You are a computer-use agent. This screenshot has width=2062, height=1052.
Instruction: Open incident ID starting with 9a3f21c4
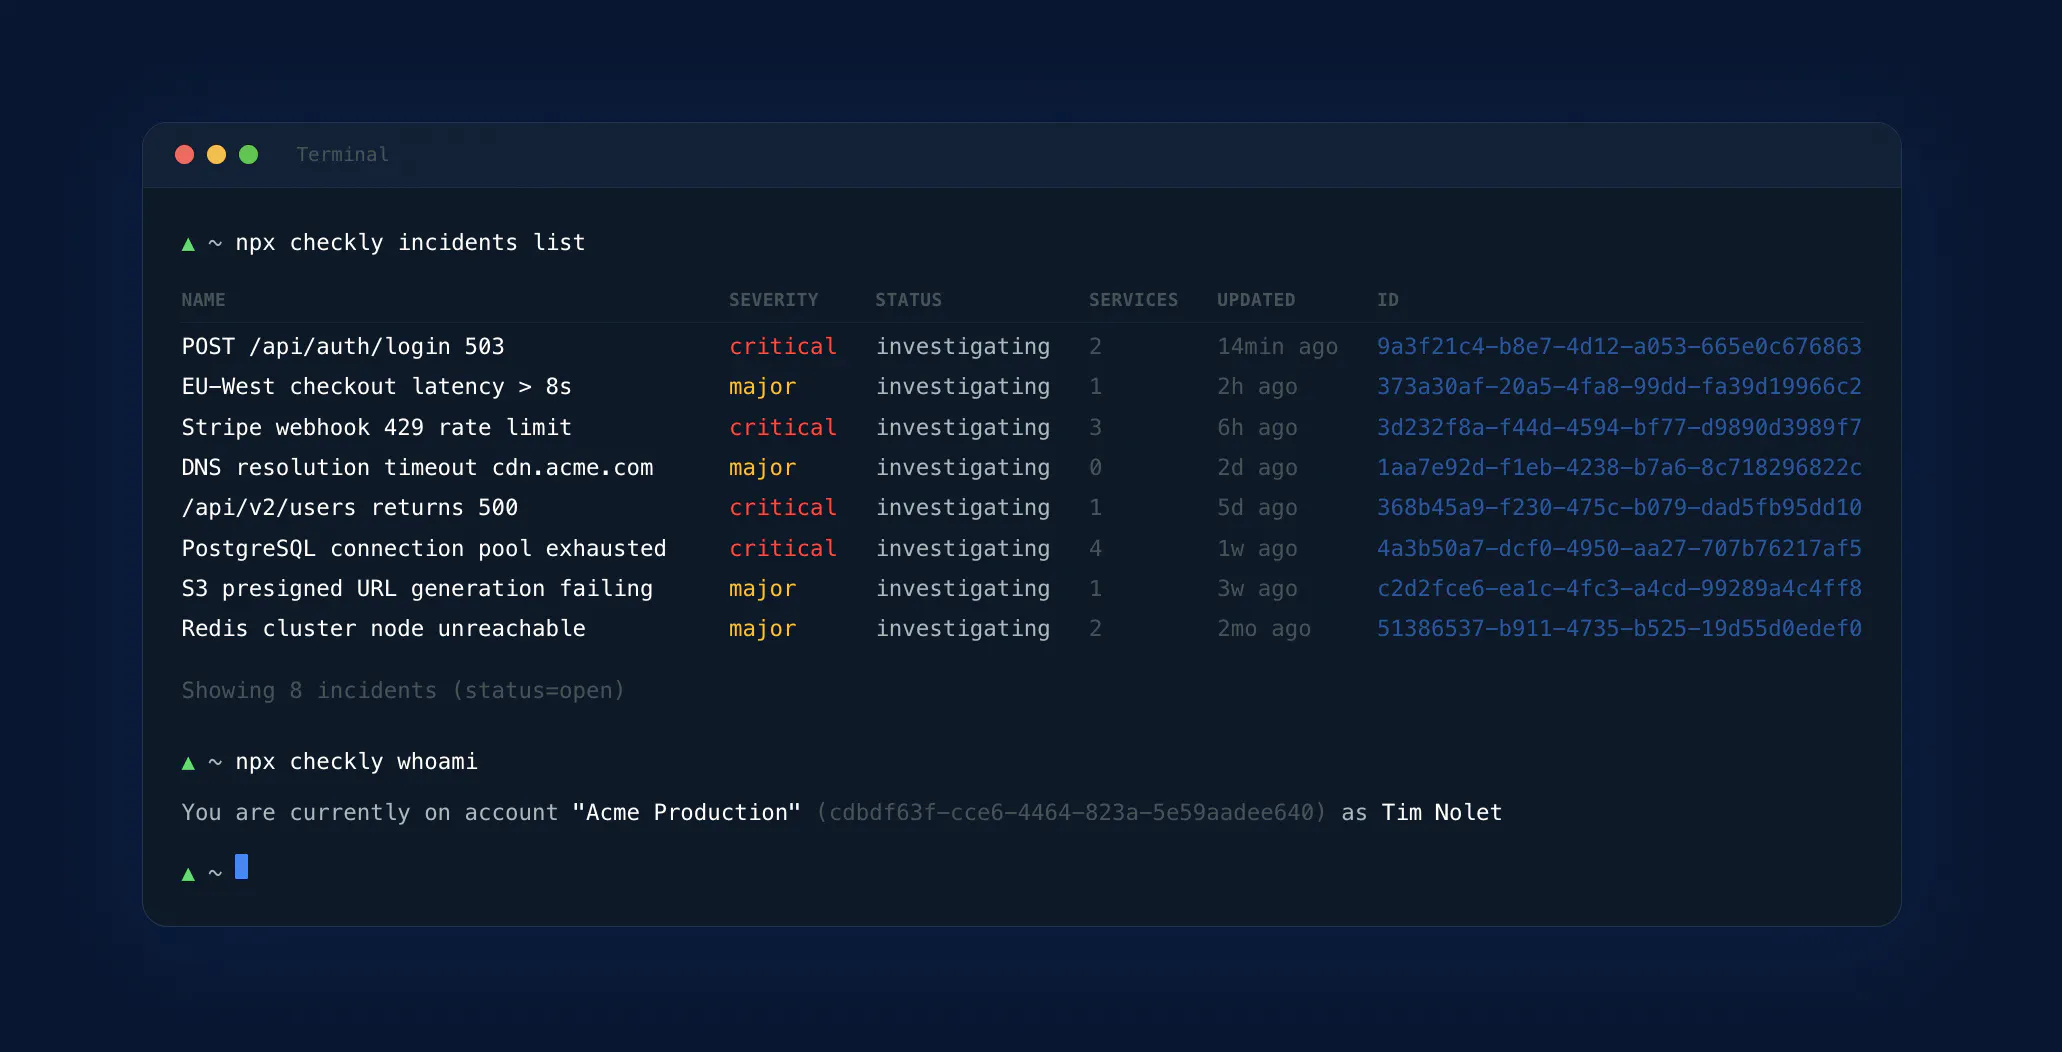click(1618, 347)
